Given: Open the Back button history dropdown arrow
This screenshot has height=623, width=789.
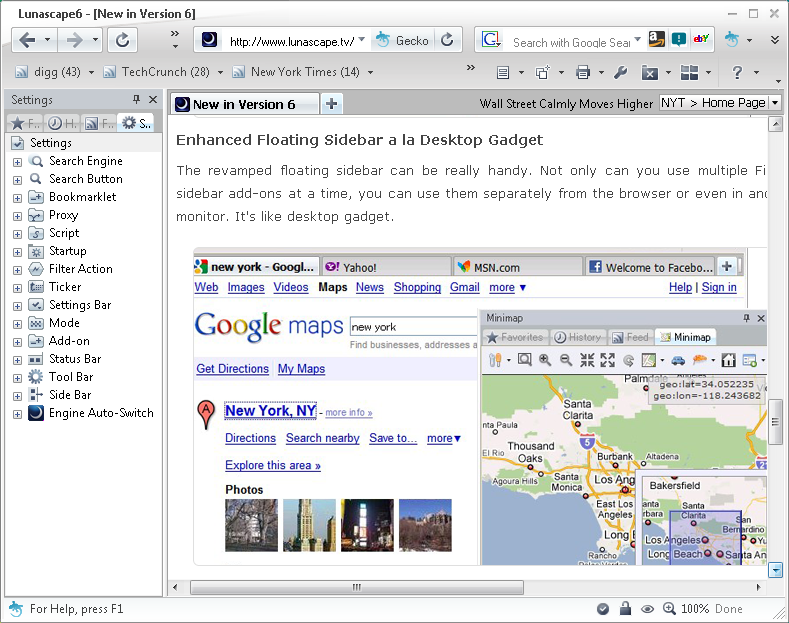Looking at the screenshot, I should 47,40.
